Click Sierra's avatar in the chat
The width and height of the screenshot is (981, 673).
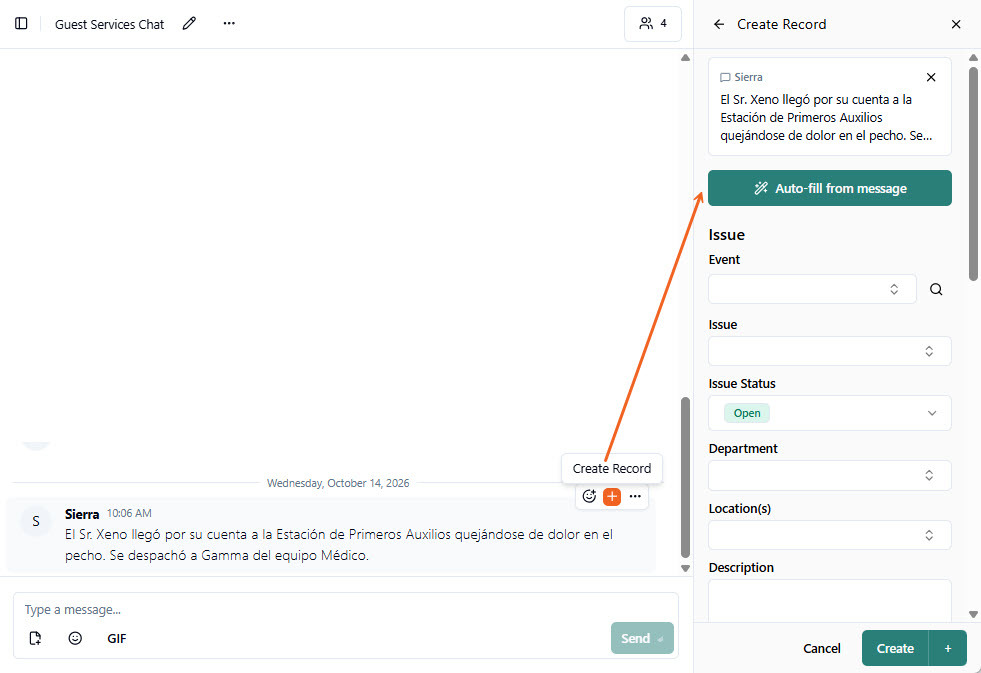click(x=36, y=522)
